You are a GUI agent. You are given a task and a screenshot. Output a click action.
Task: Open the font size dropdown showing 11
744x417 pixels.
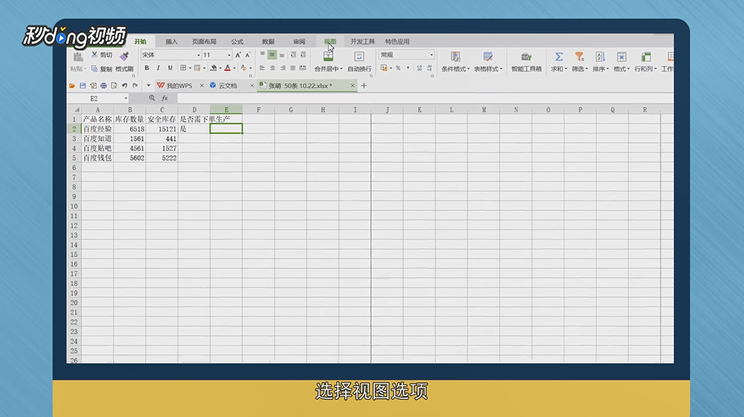click(229, 55)
